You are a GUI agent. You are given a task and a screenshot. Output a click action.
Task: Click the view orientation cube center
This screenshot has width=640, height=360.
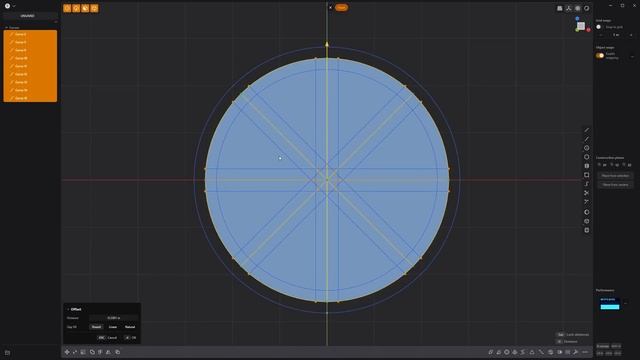pos(581,26)
